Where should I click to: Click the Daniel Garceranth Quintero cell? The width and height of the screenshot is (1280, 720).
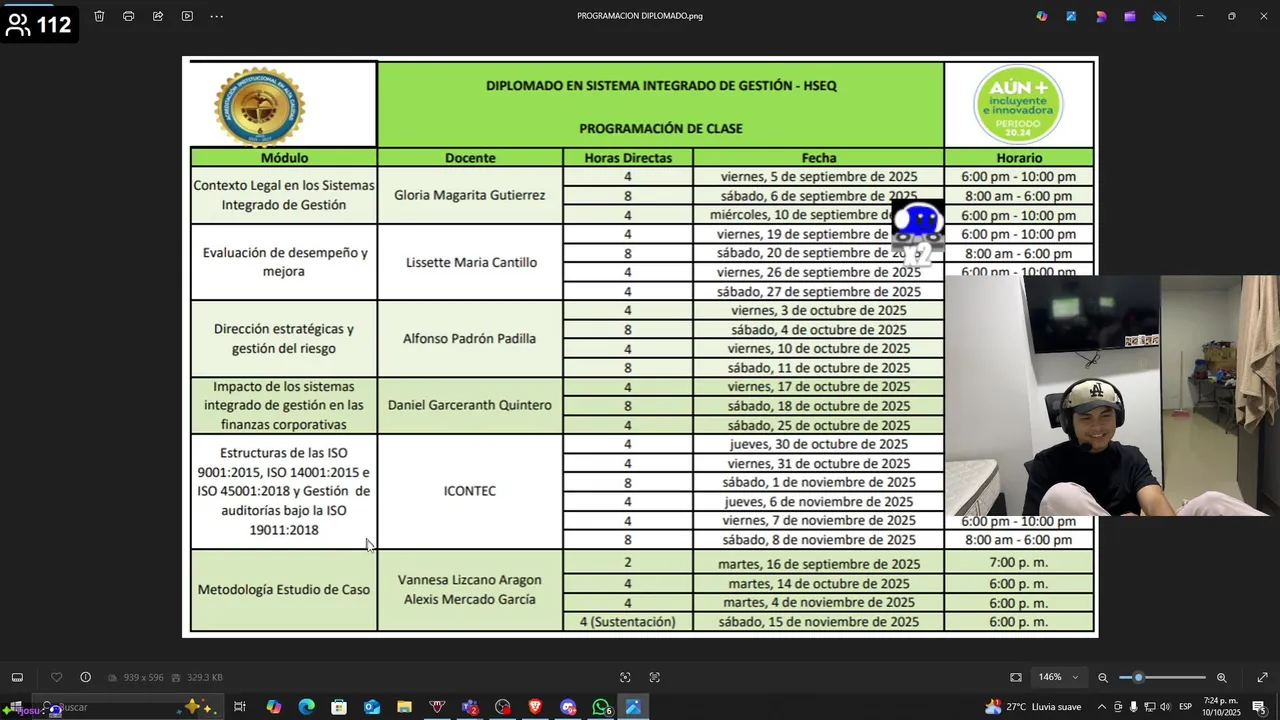tap(470, 406)
